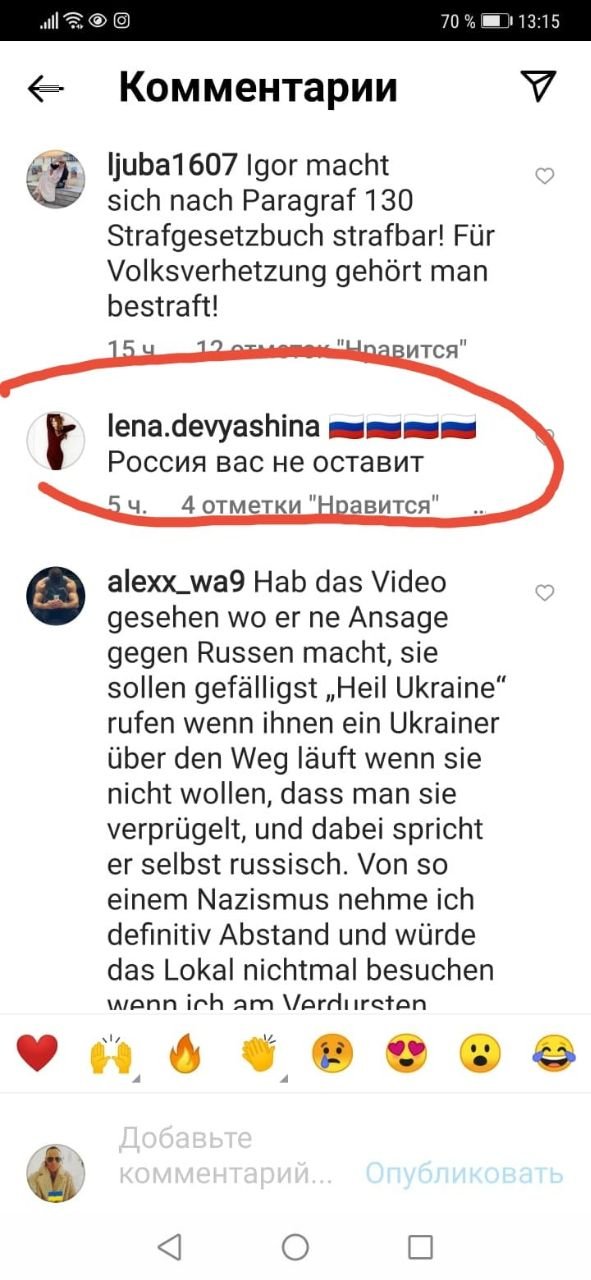Insert the crying face emoji
Image resolution: width=591 pixels, height=1280 pixels.
click(x=332, y=1055)
